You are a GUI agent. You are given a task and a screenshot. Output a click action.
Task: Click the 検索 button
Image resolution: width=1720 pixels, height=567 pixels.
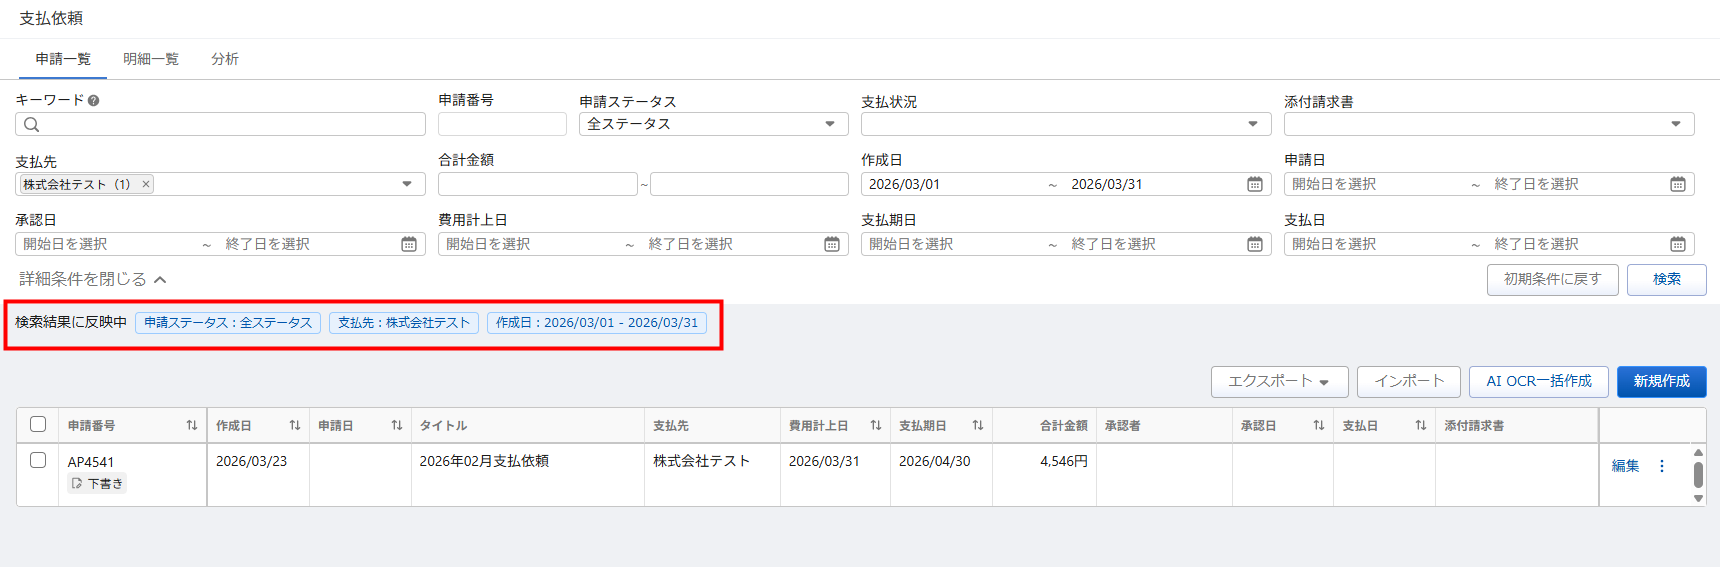(1666, 279)
